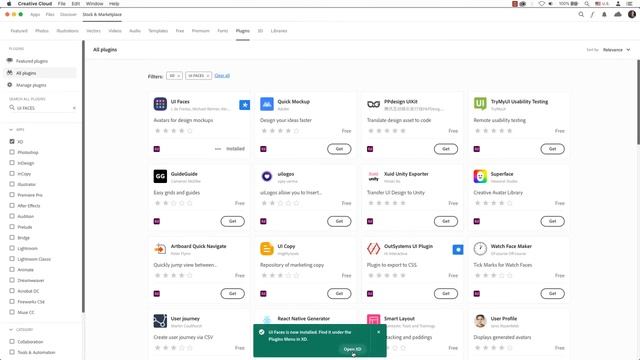The image size is (640, 360).
Task: Open the Artboard Quick Navigate icon
Action: tap(160, 249)
